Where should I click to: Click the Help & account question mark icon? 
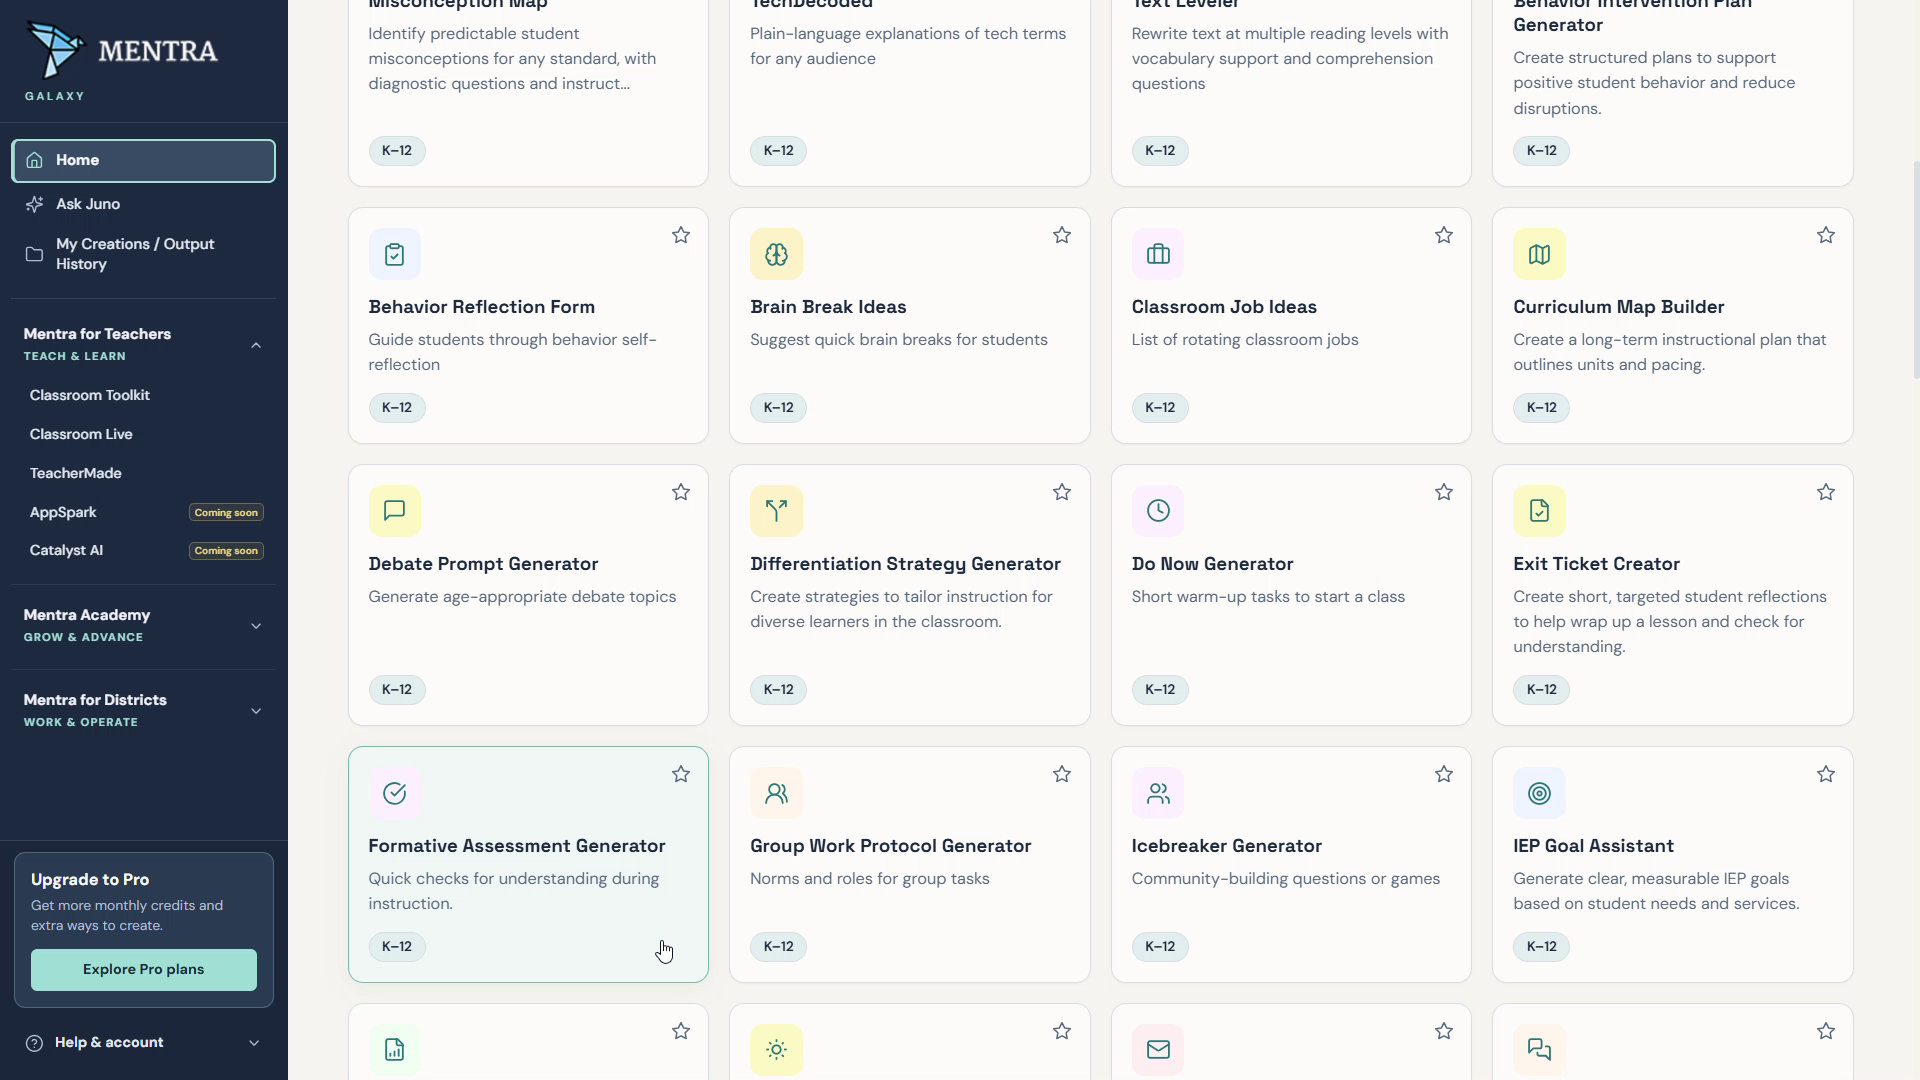(x=35, y=1043)
